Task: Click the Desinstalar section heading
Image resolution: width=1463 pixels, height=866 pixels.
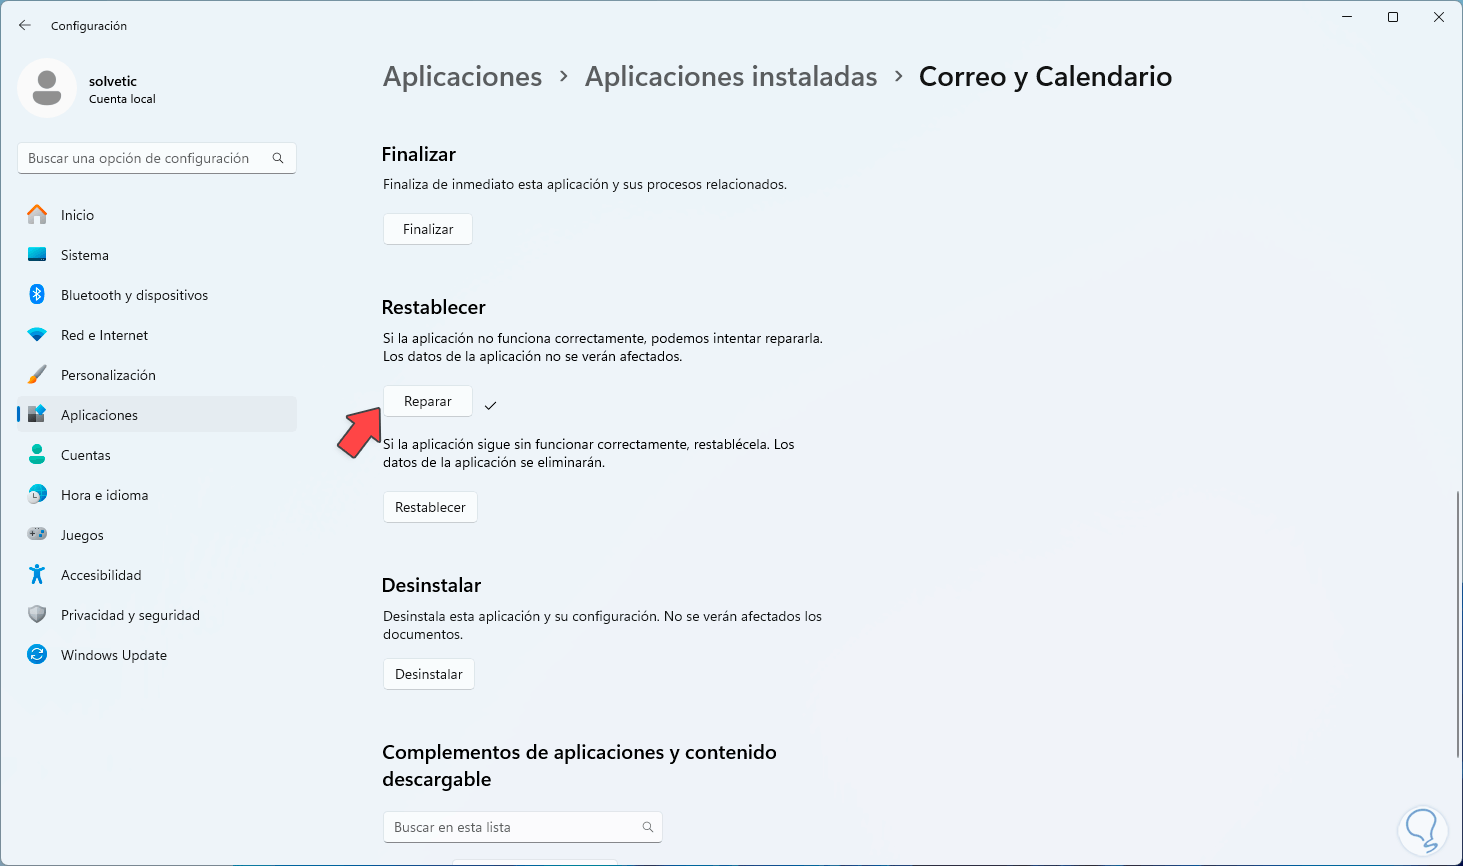Action: (x=432, y=585)
